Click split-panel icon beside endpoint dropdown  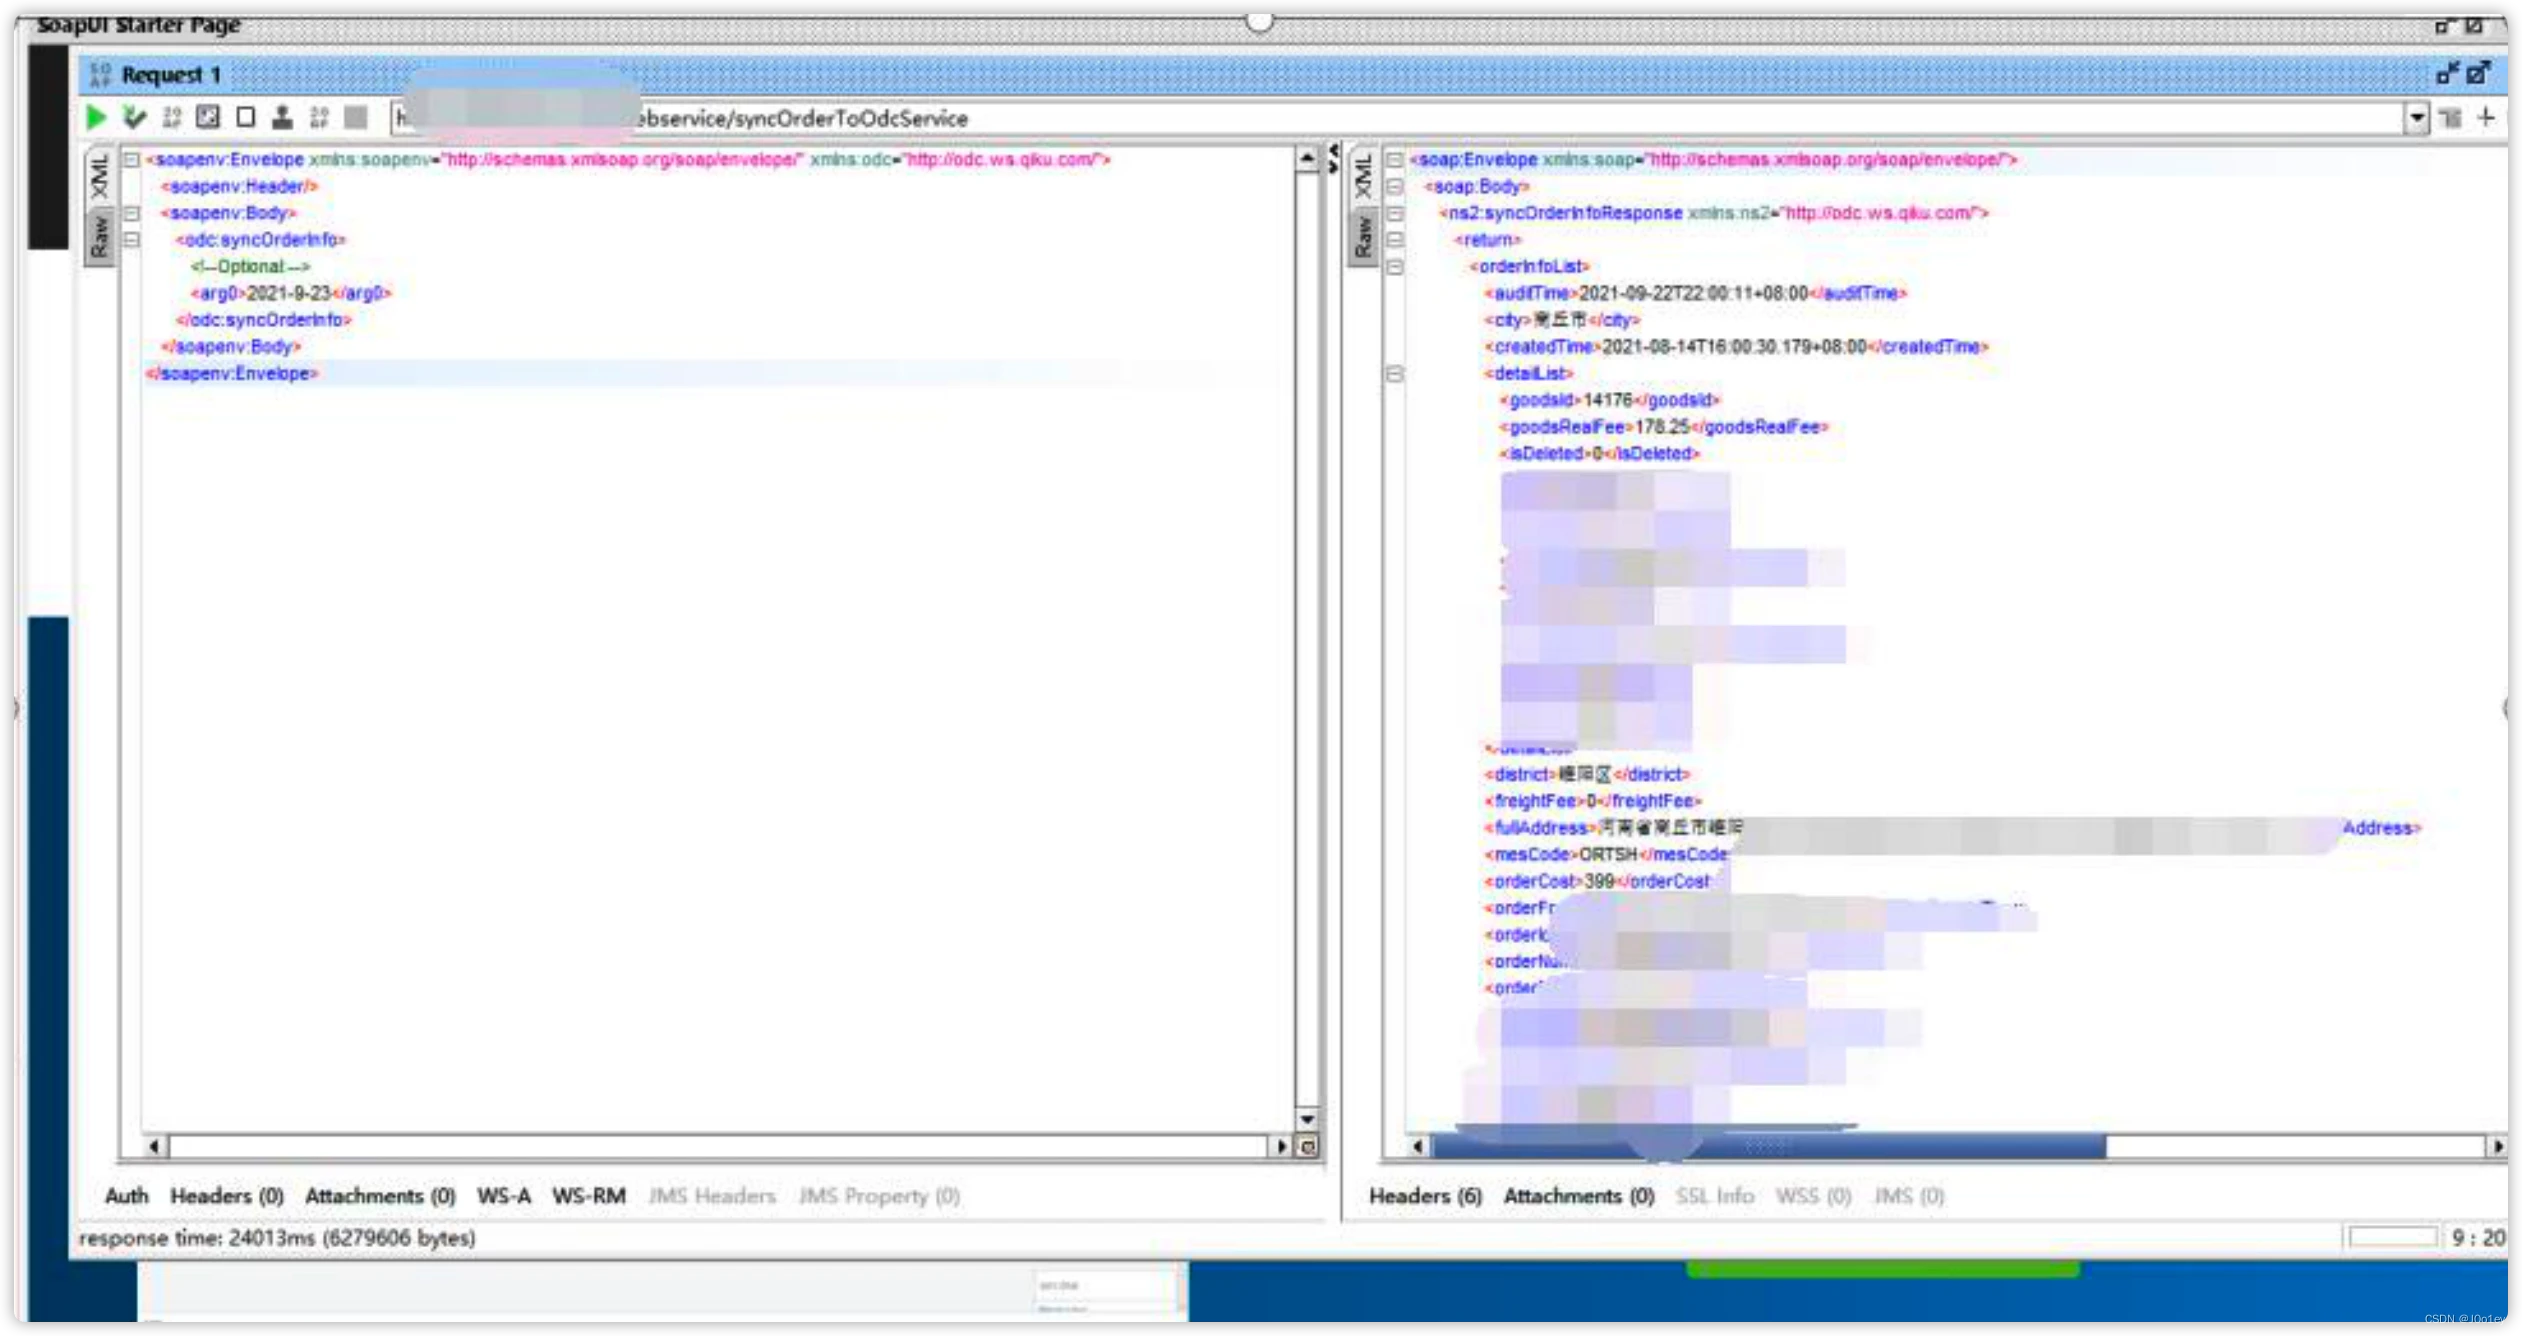pos(2450,118)
